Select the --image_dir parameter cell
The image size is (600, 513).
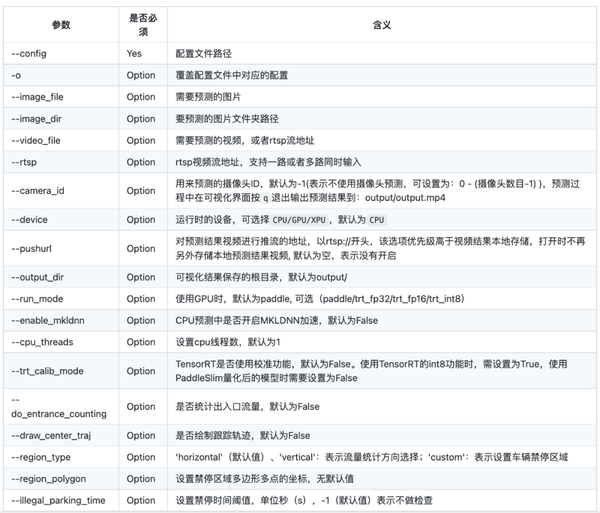(x=61, y=119)
